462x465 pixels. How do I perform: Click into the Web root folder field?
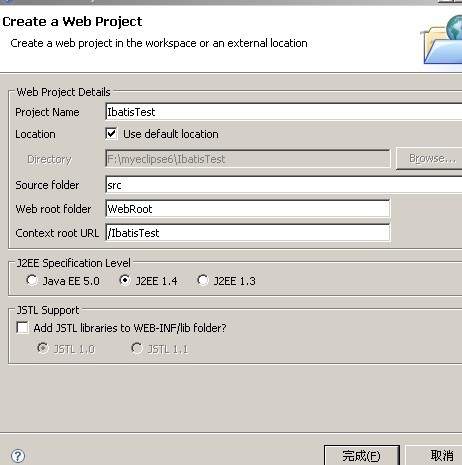pos(248,209)
